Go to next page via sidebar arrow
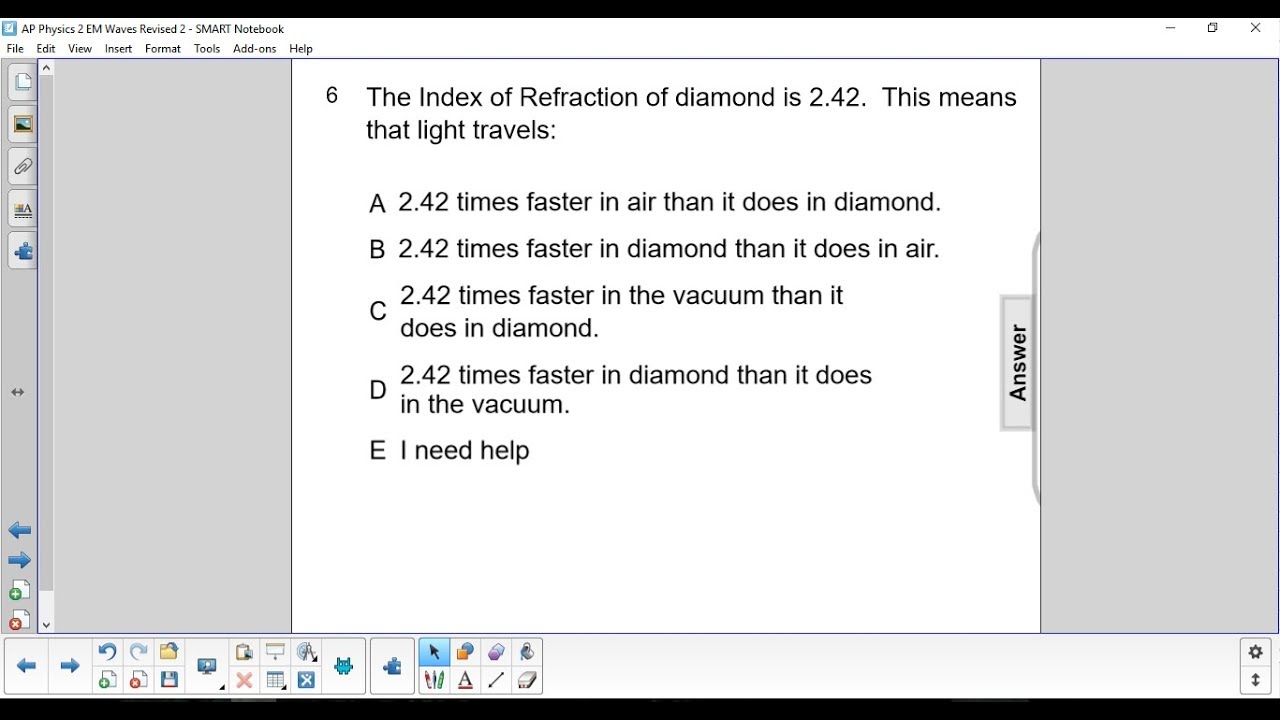 pos(19,560)
